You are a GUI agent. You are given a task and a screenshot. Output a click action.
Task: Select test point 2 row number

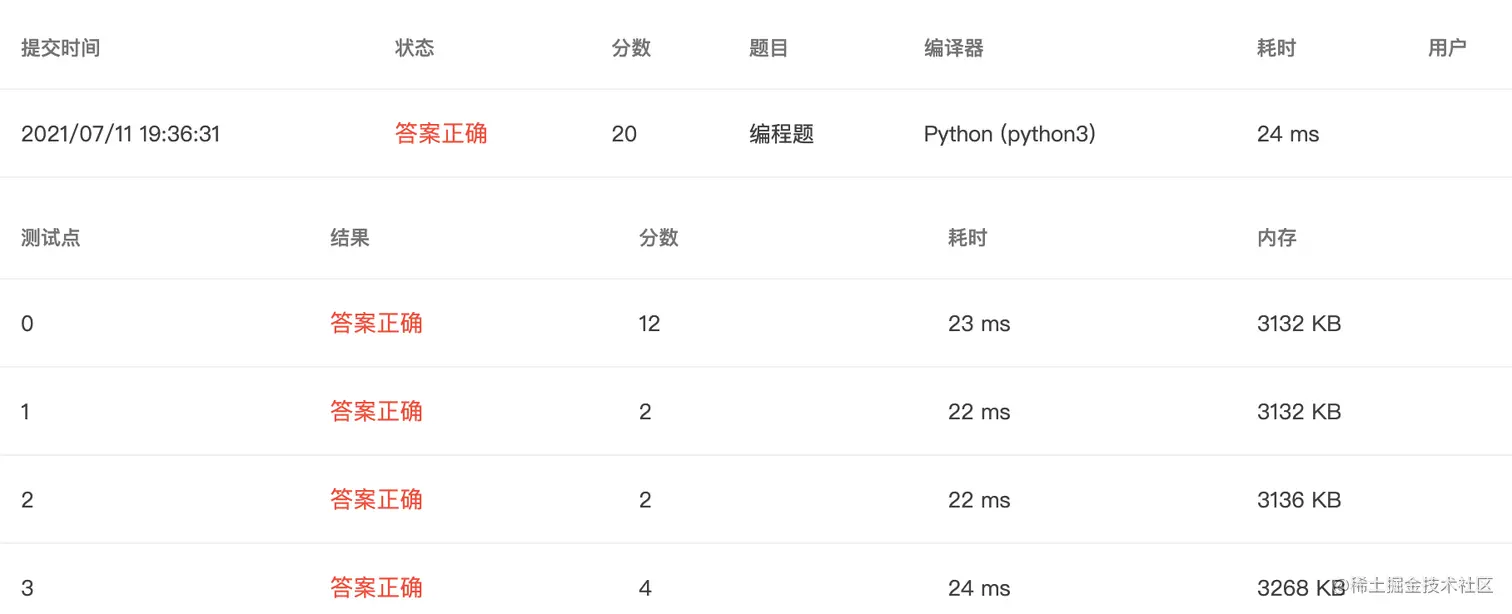tap(27, 500)
